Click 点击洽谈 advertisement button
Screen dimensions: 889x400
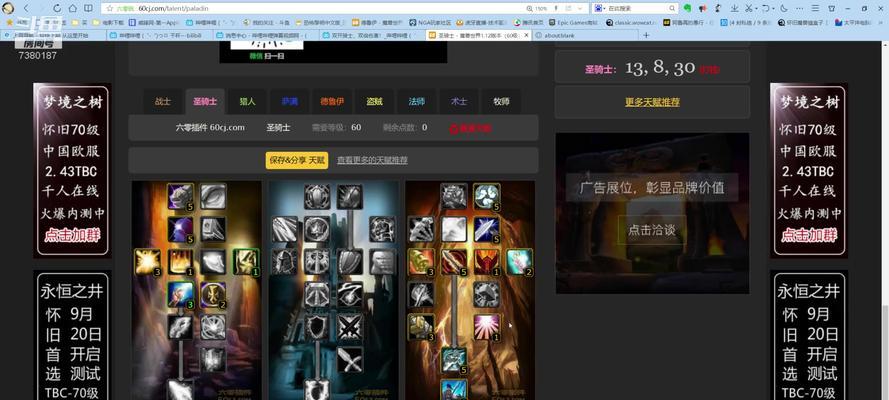click(x=652, y=230)
